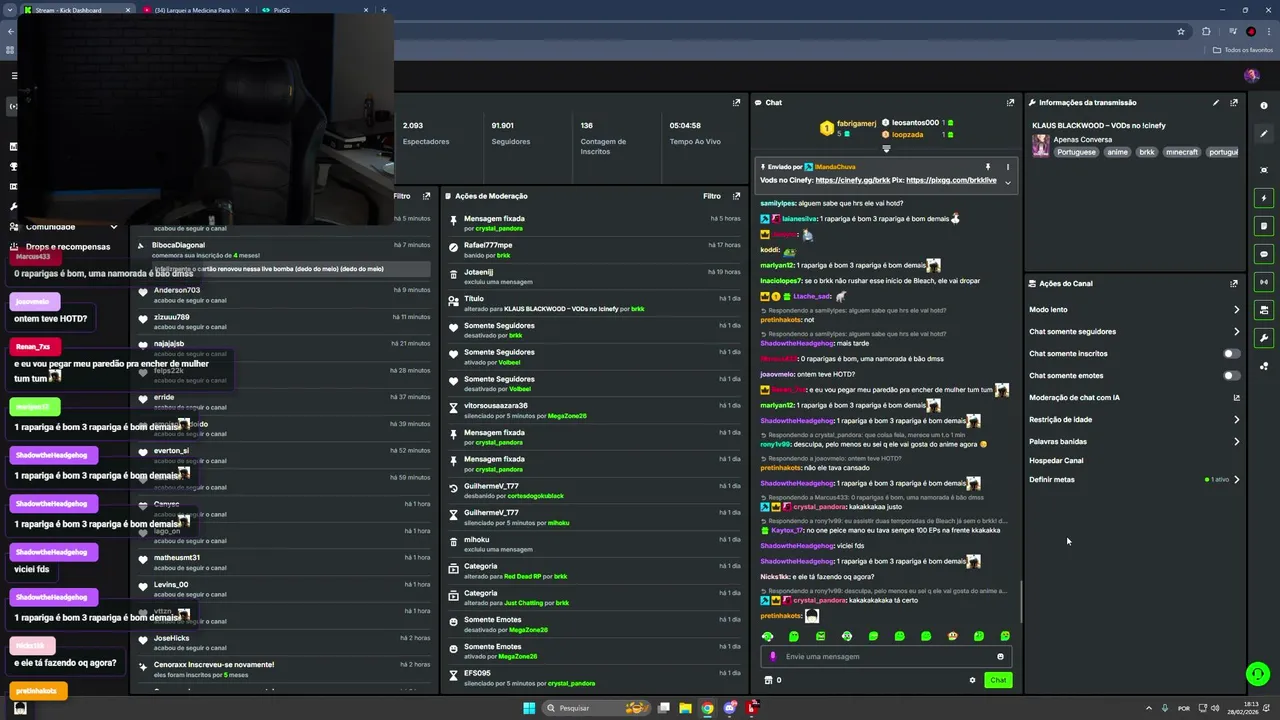Edit stream info with pencil icon in panel header

pyautogui.click(x=1216, y=102)
